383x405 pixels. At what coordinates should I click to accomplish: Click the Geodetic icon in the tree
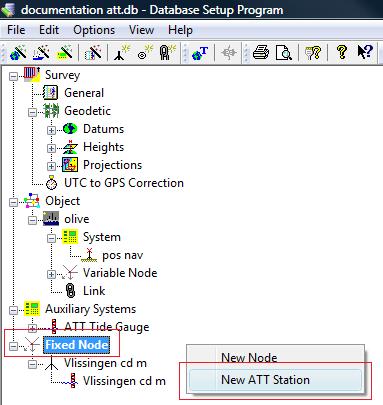(x=51, y=111)
